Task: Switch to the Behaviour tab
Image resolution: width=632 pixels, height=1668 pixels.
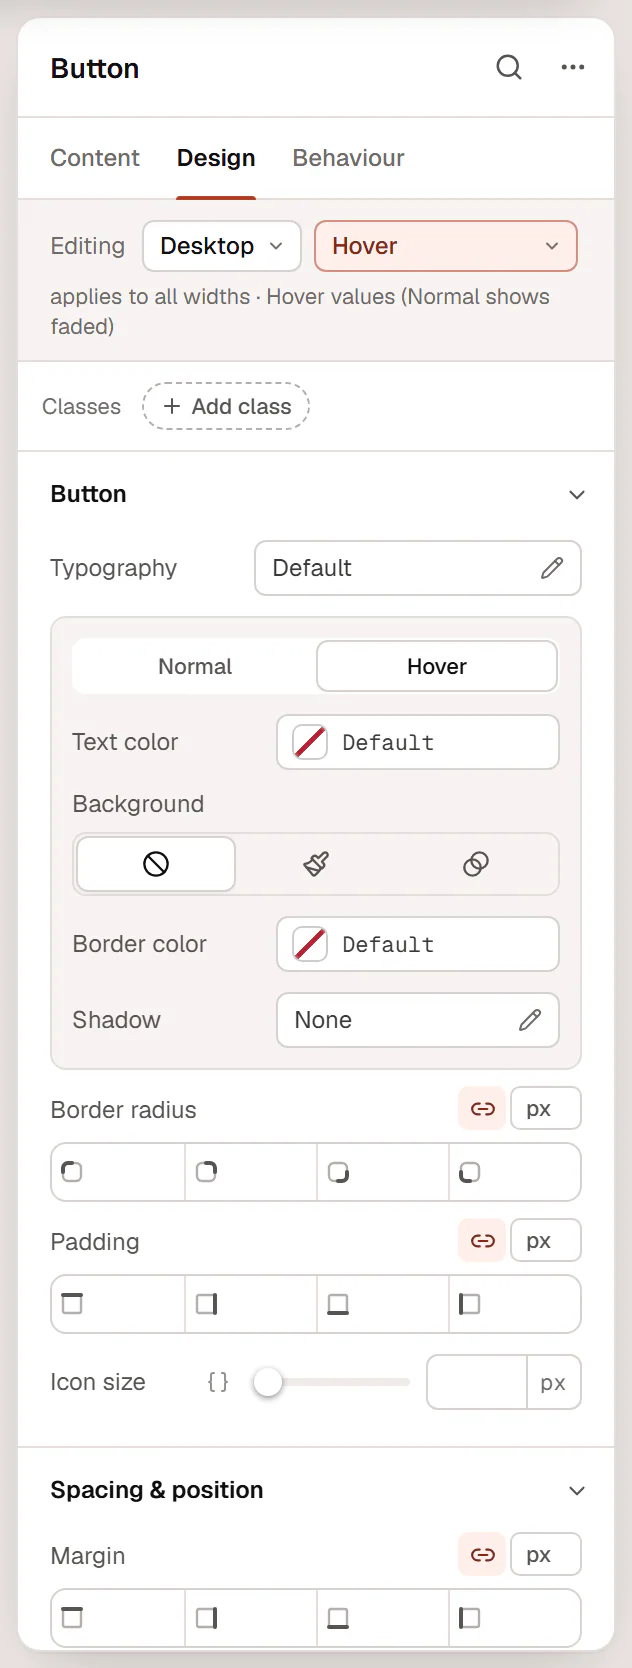Action: coord(348,158)
